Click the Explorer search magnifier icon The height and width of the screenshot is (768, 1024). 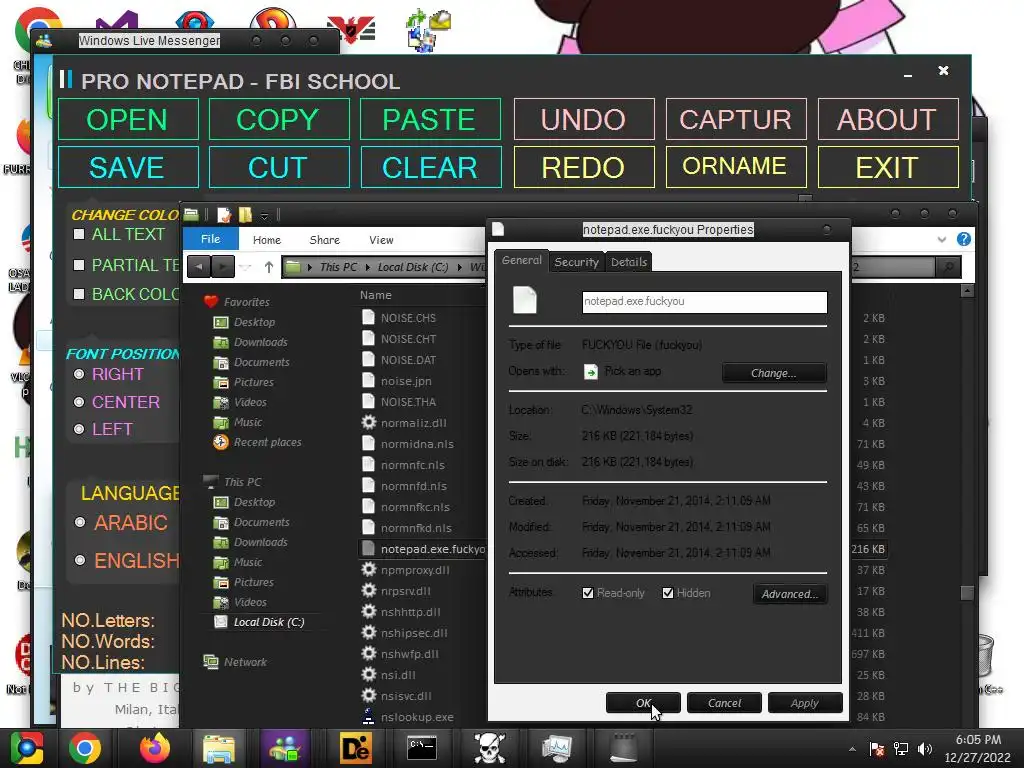coord(948,266)
